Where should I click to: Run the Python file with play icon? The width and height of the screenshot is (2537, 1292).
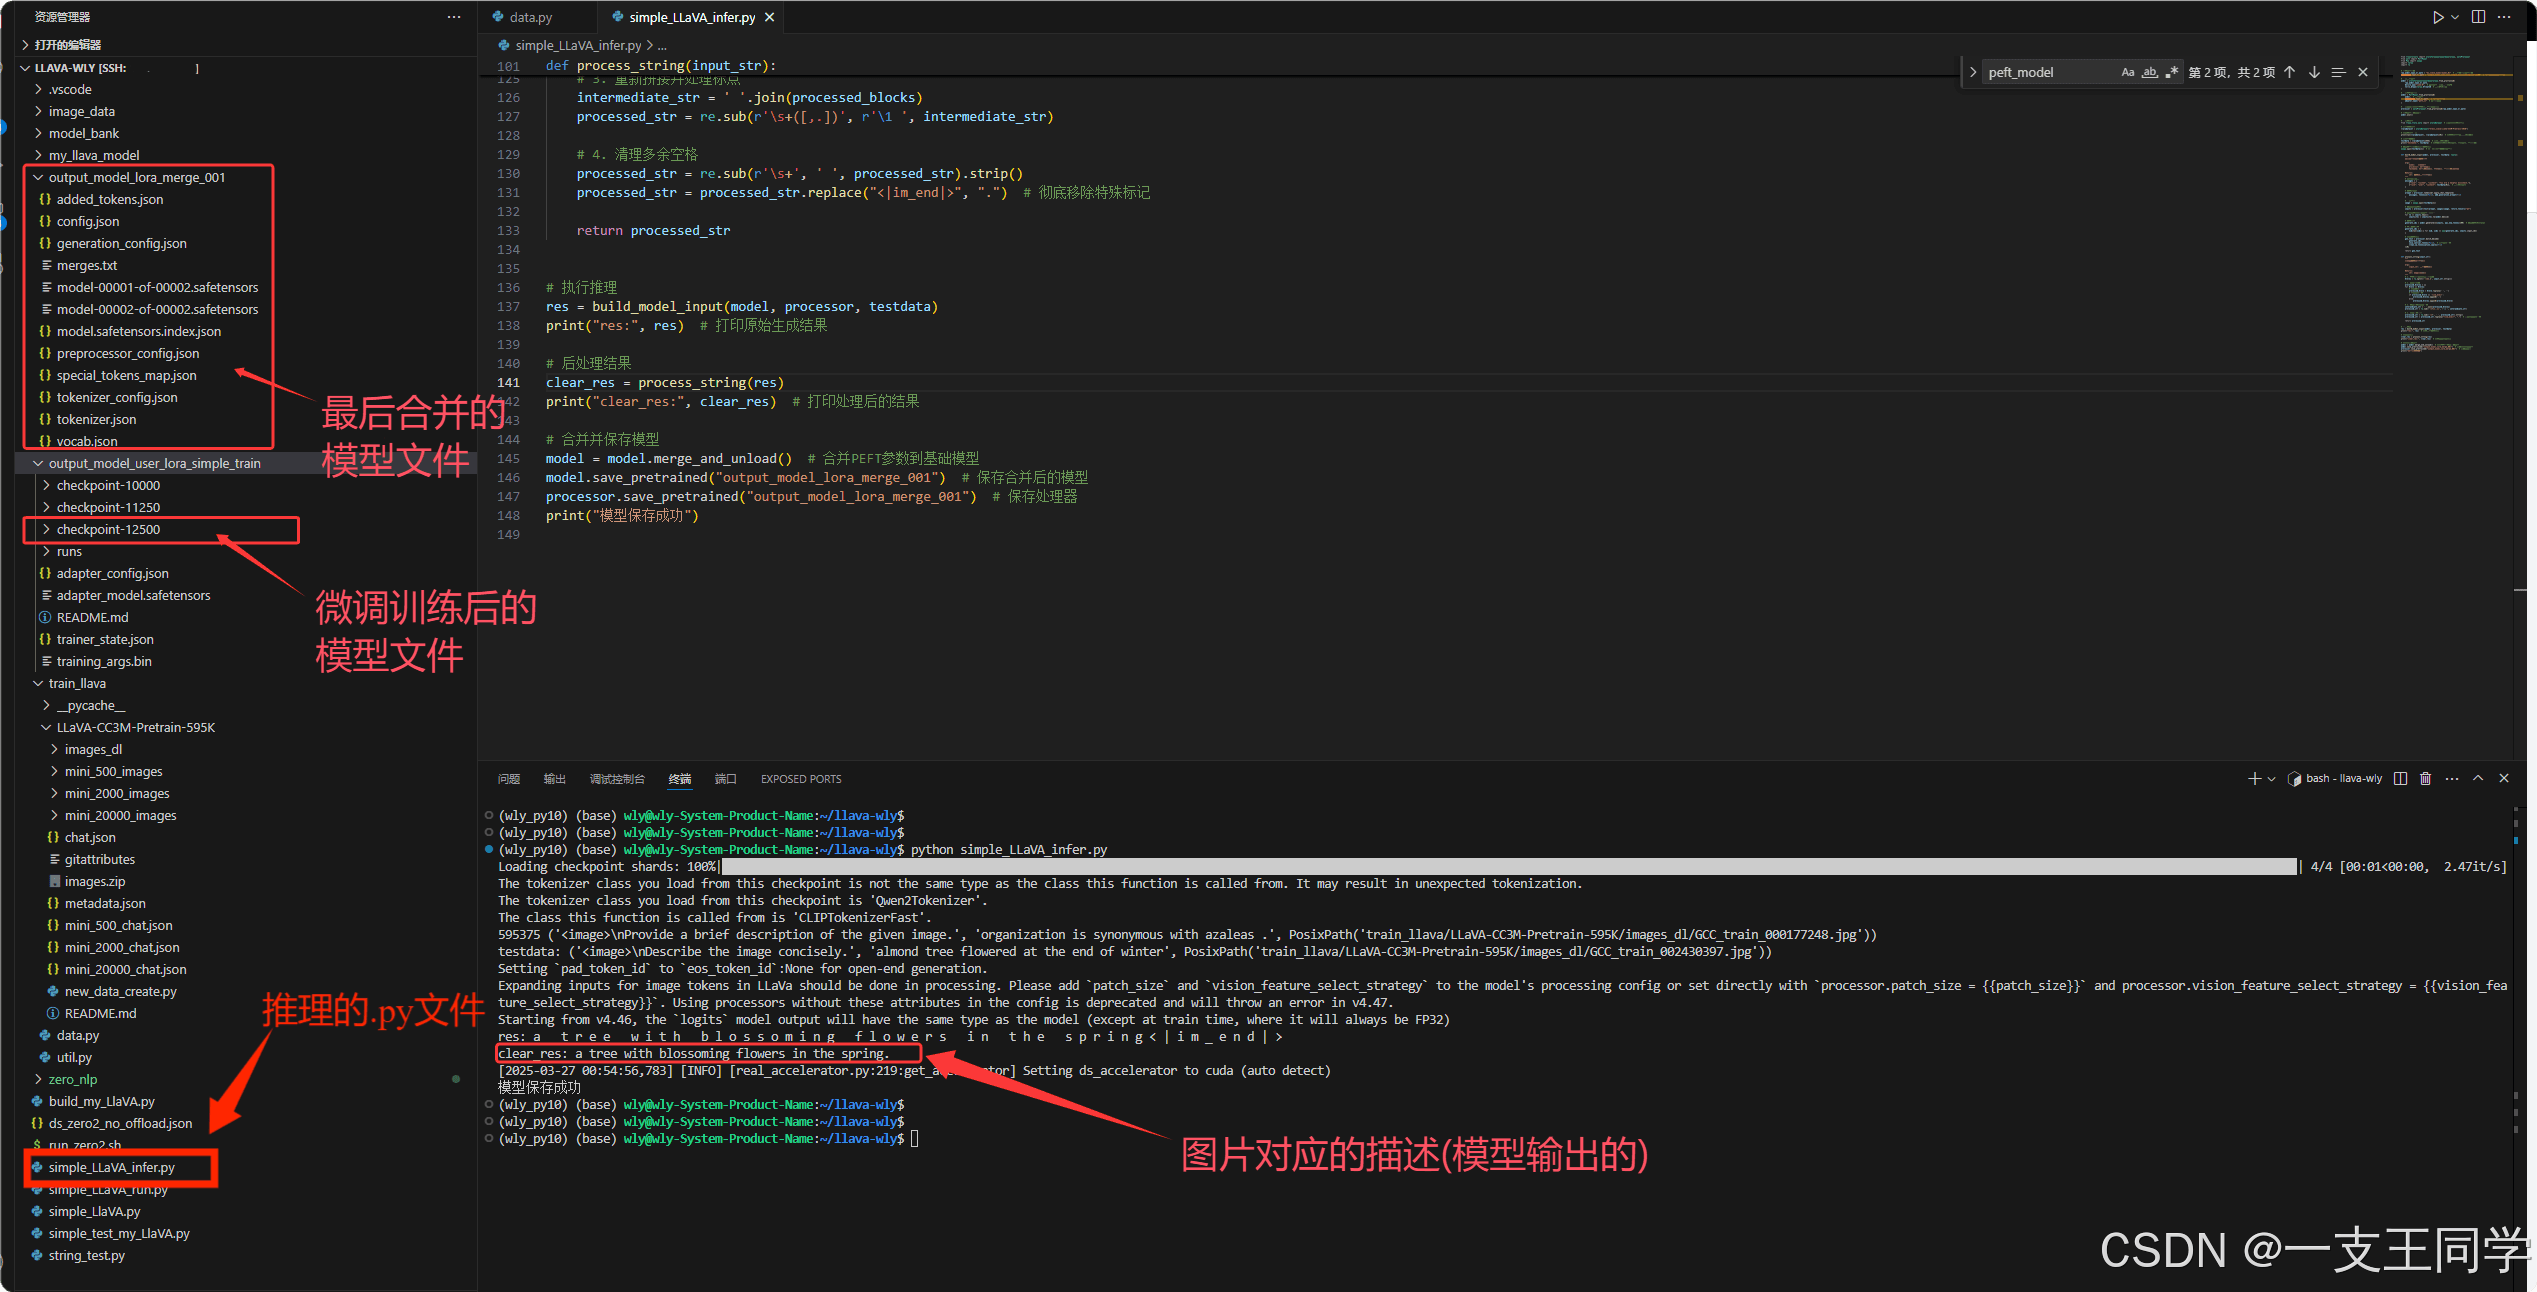tap(2437, 17)
